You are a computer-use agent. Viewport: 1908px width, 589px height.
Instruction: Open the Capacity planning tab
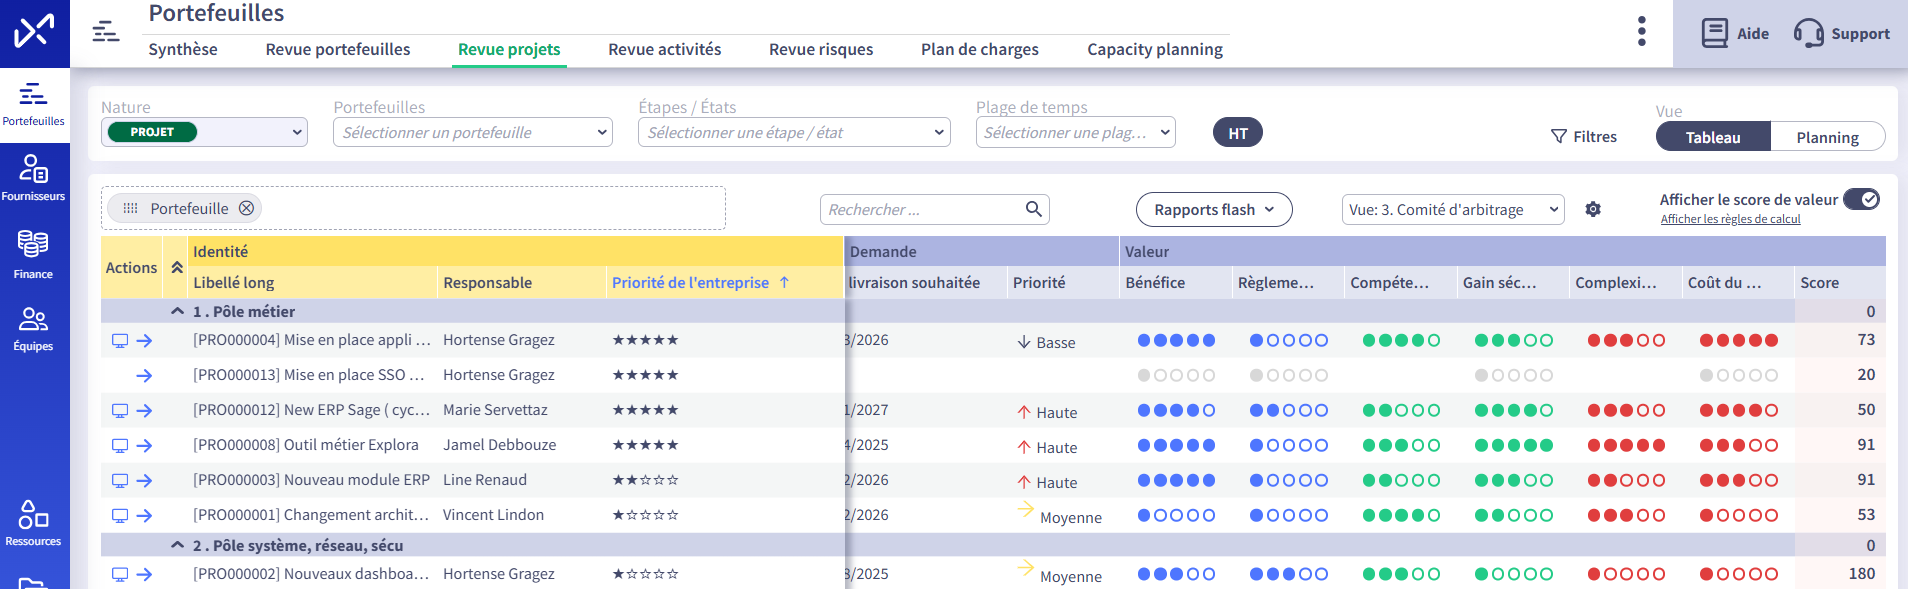pyautogui.click(x=1154, y=49)
